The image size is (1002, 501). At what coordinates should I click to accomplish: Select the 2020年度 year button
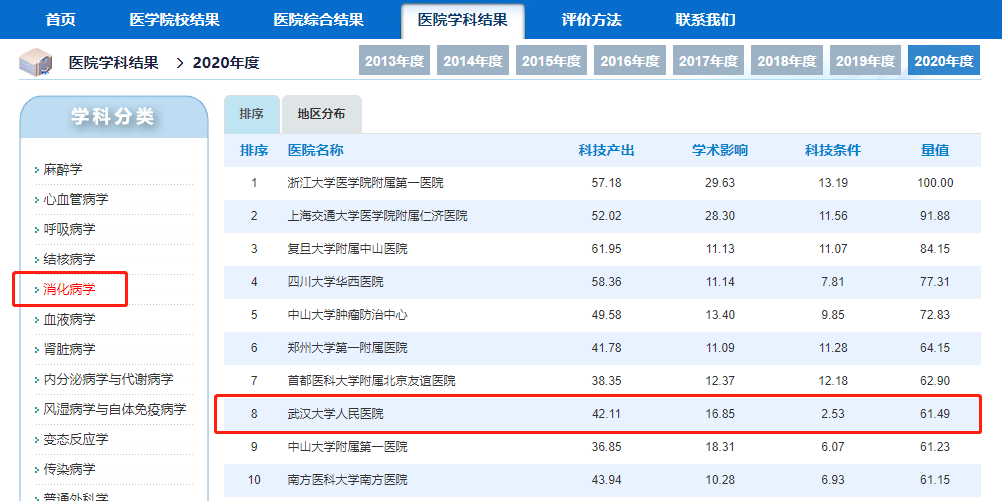[944, 61]
